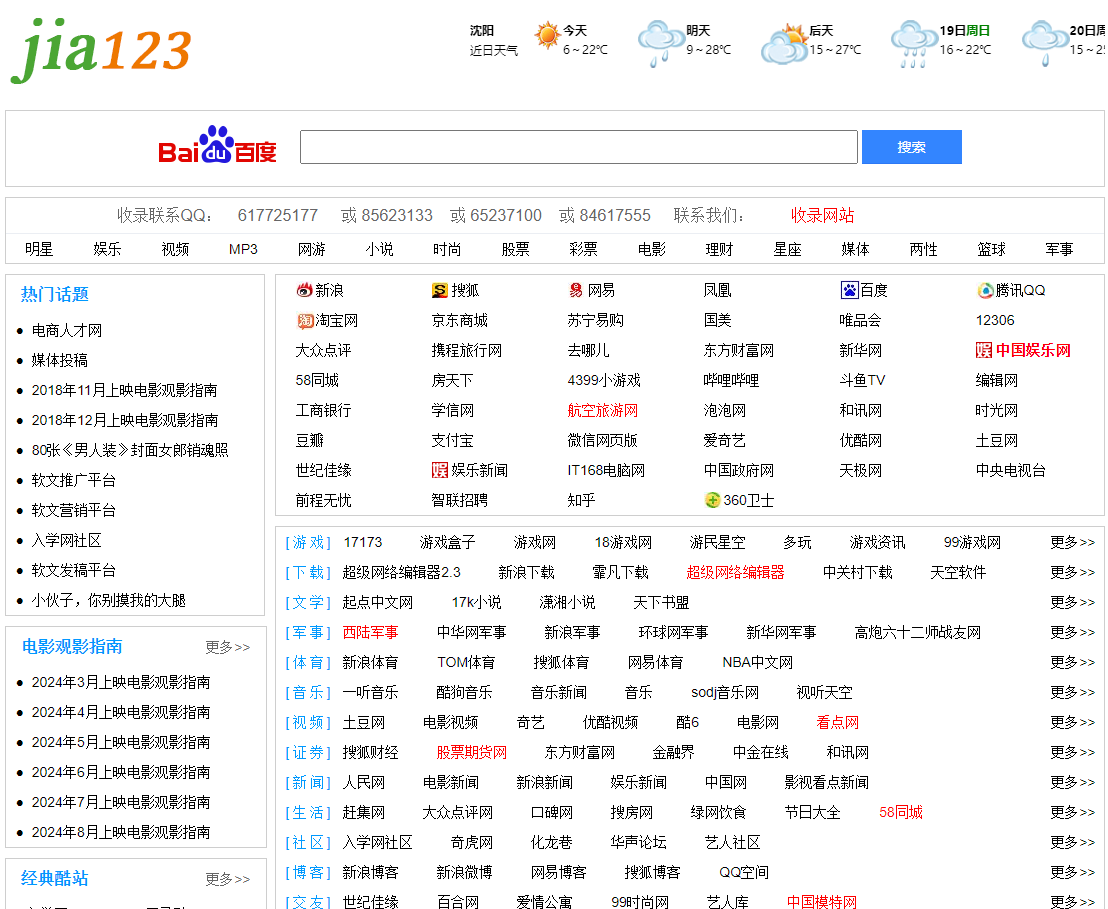Open the 携程旅行网 link
The width and height of the screenshot is (1108, 909).
point(467,351)
